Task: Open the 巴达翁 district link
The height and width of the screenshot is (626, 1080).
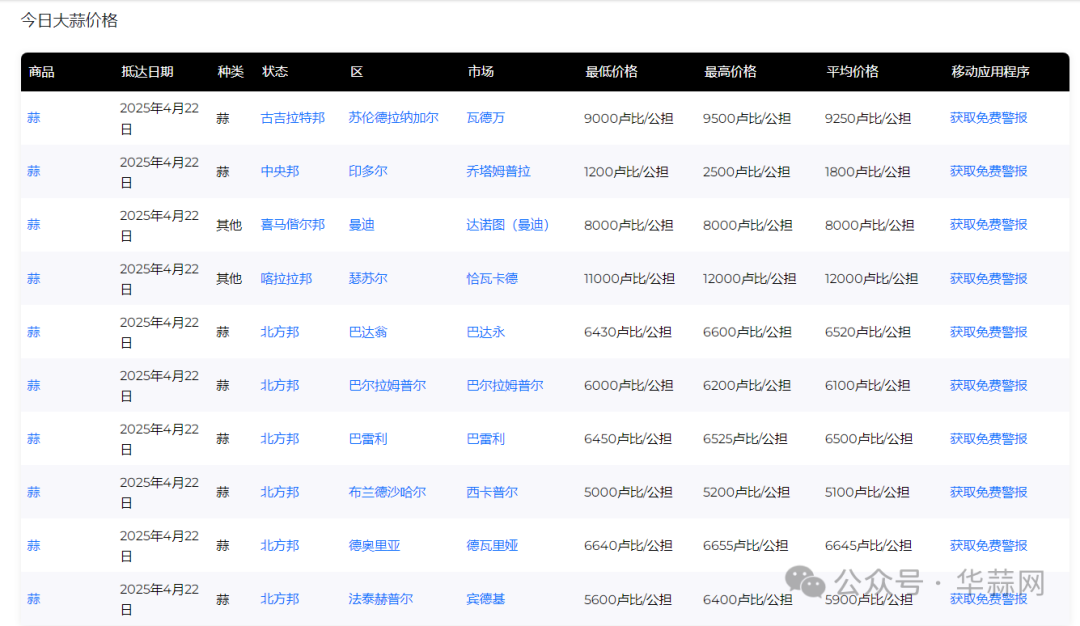Action: (368, 332)
